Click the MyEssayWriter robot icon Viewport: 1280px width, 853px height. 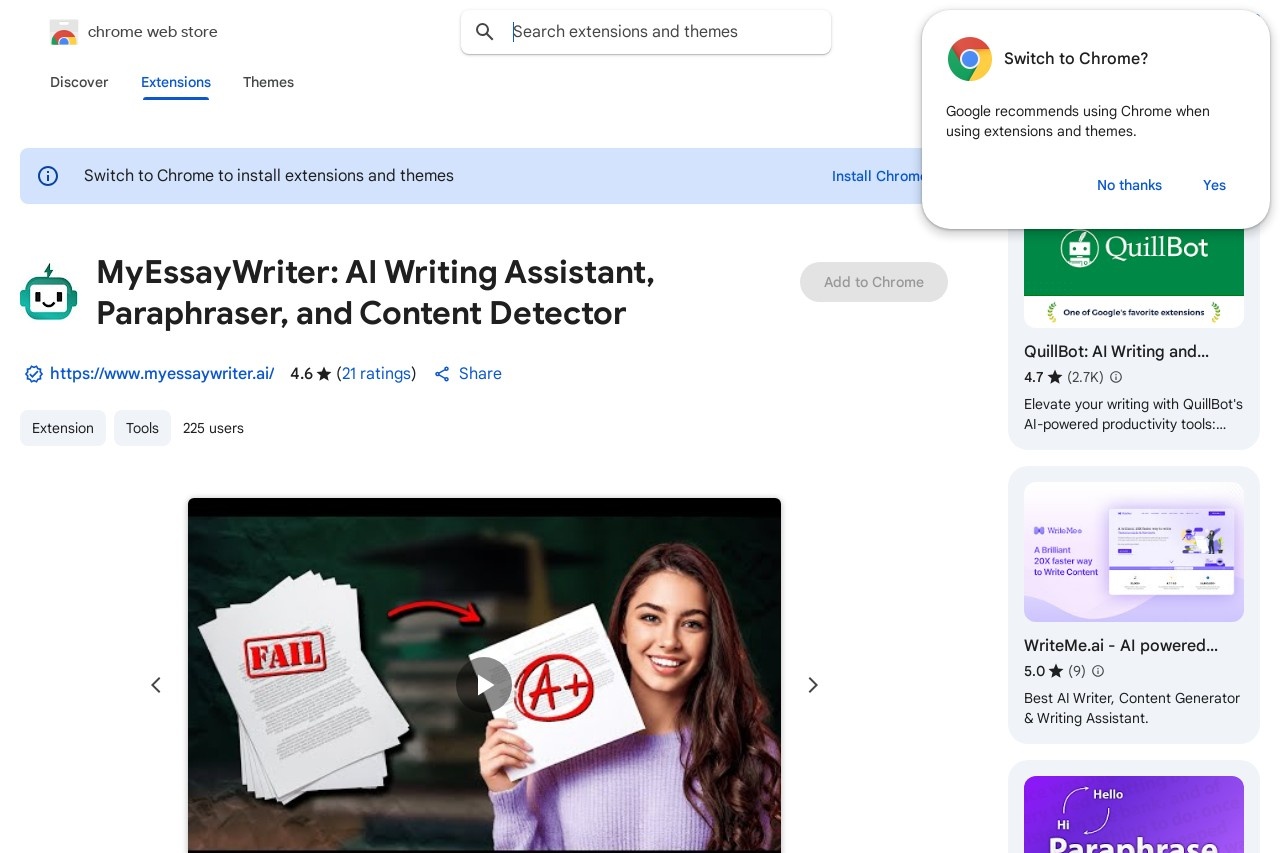coord(48,292)
